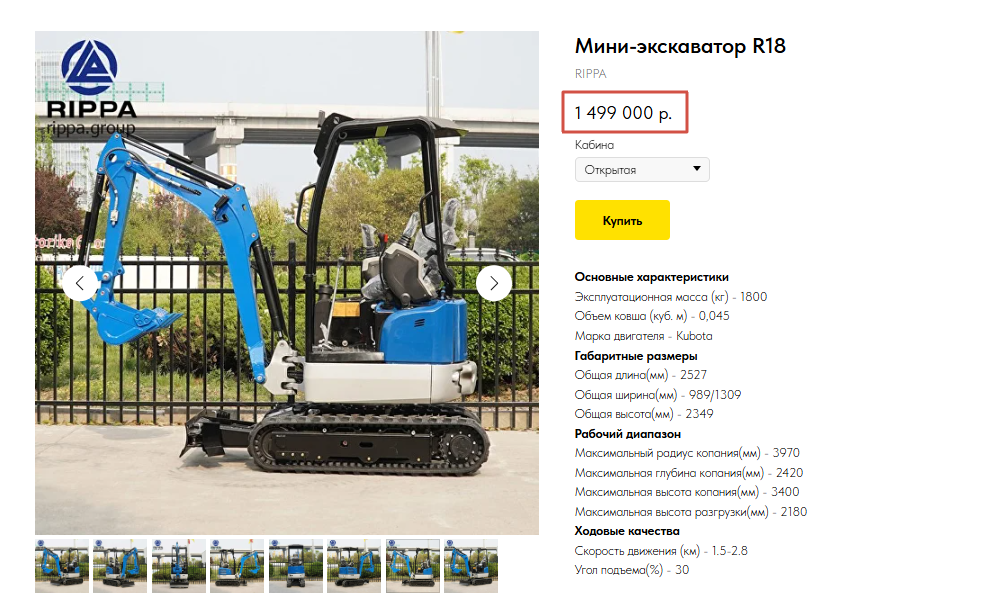The image size is (1006, 599).
Task: Advance to next photo with right arrow
Action: click(x=493, y=283)
